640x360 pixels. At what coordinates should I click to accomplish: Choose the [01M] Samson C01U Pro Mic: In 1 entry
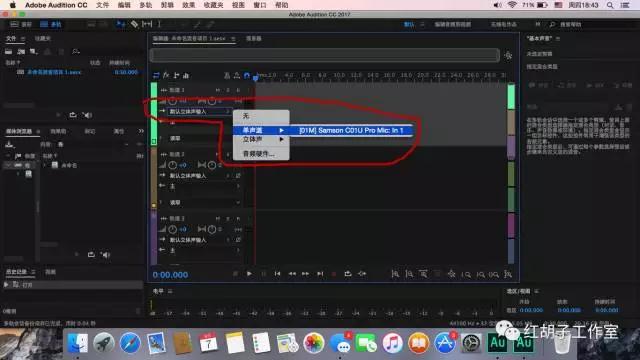coord(351,130)
